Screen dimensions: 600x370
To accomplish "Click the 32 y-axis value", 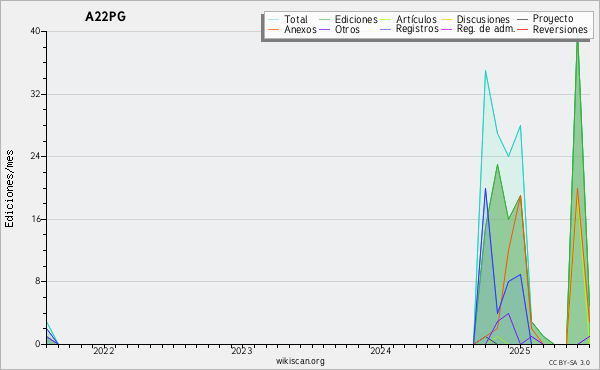I will [36, 94].
